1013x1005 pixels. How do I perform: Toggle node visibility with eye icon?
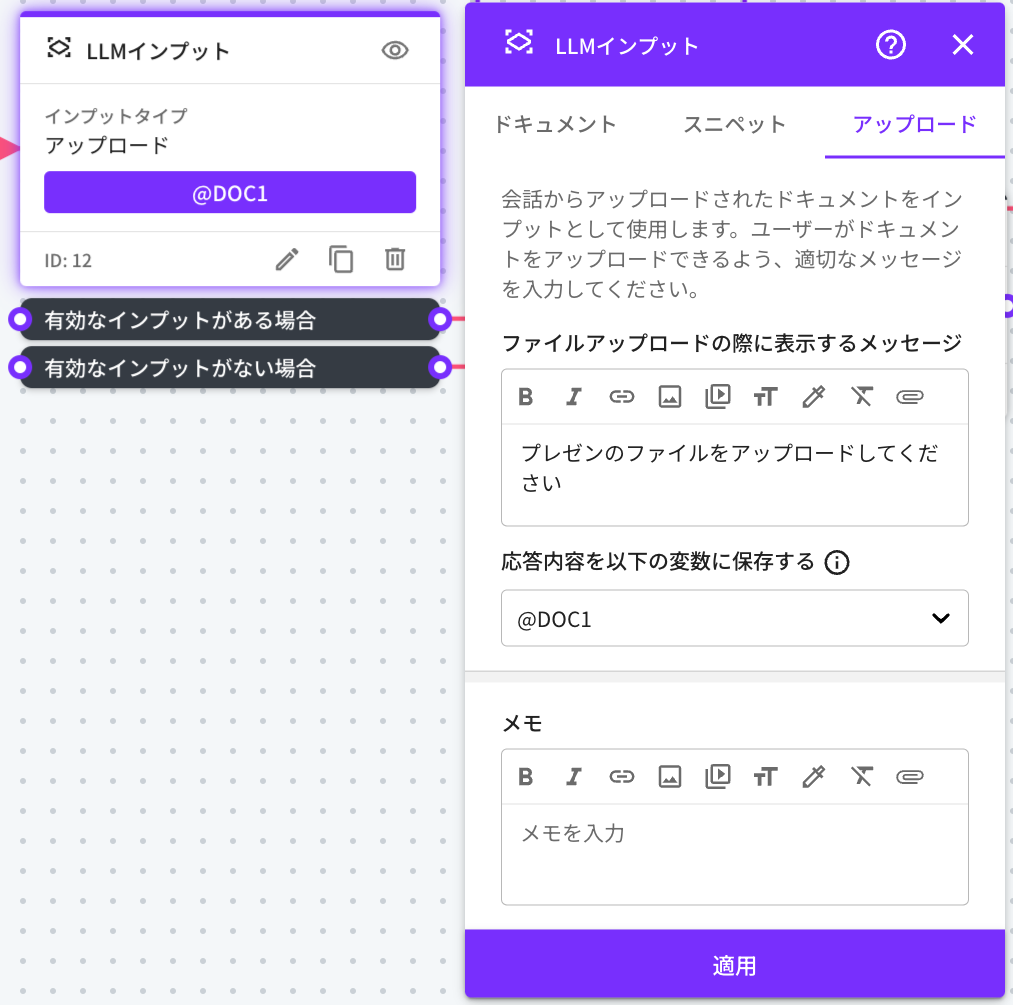(x=395, y=50)
